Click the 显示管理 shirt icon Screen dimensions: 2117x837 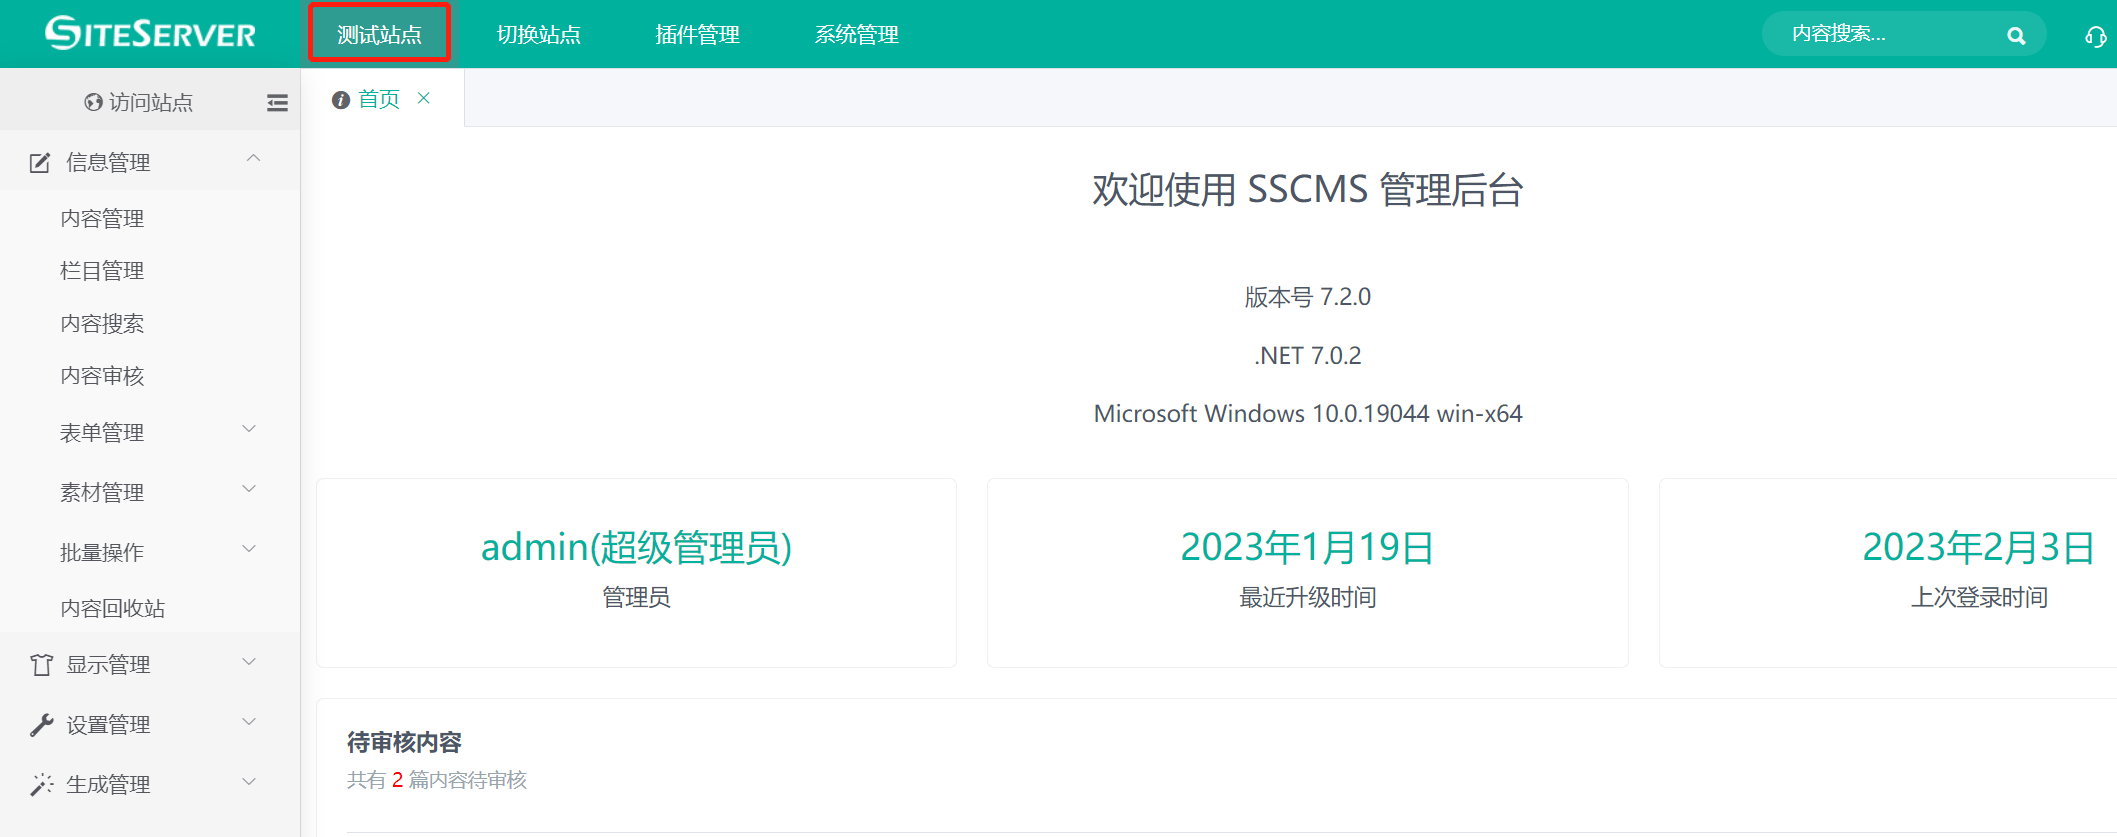[41, 665]
